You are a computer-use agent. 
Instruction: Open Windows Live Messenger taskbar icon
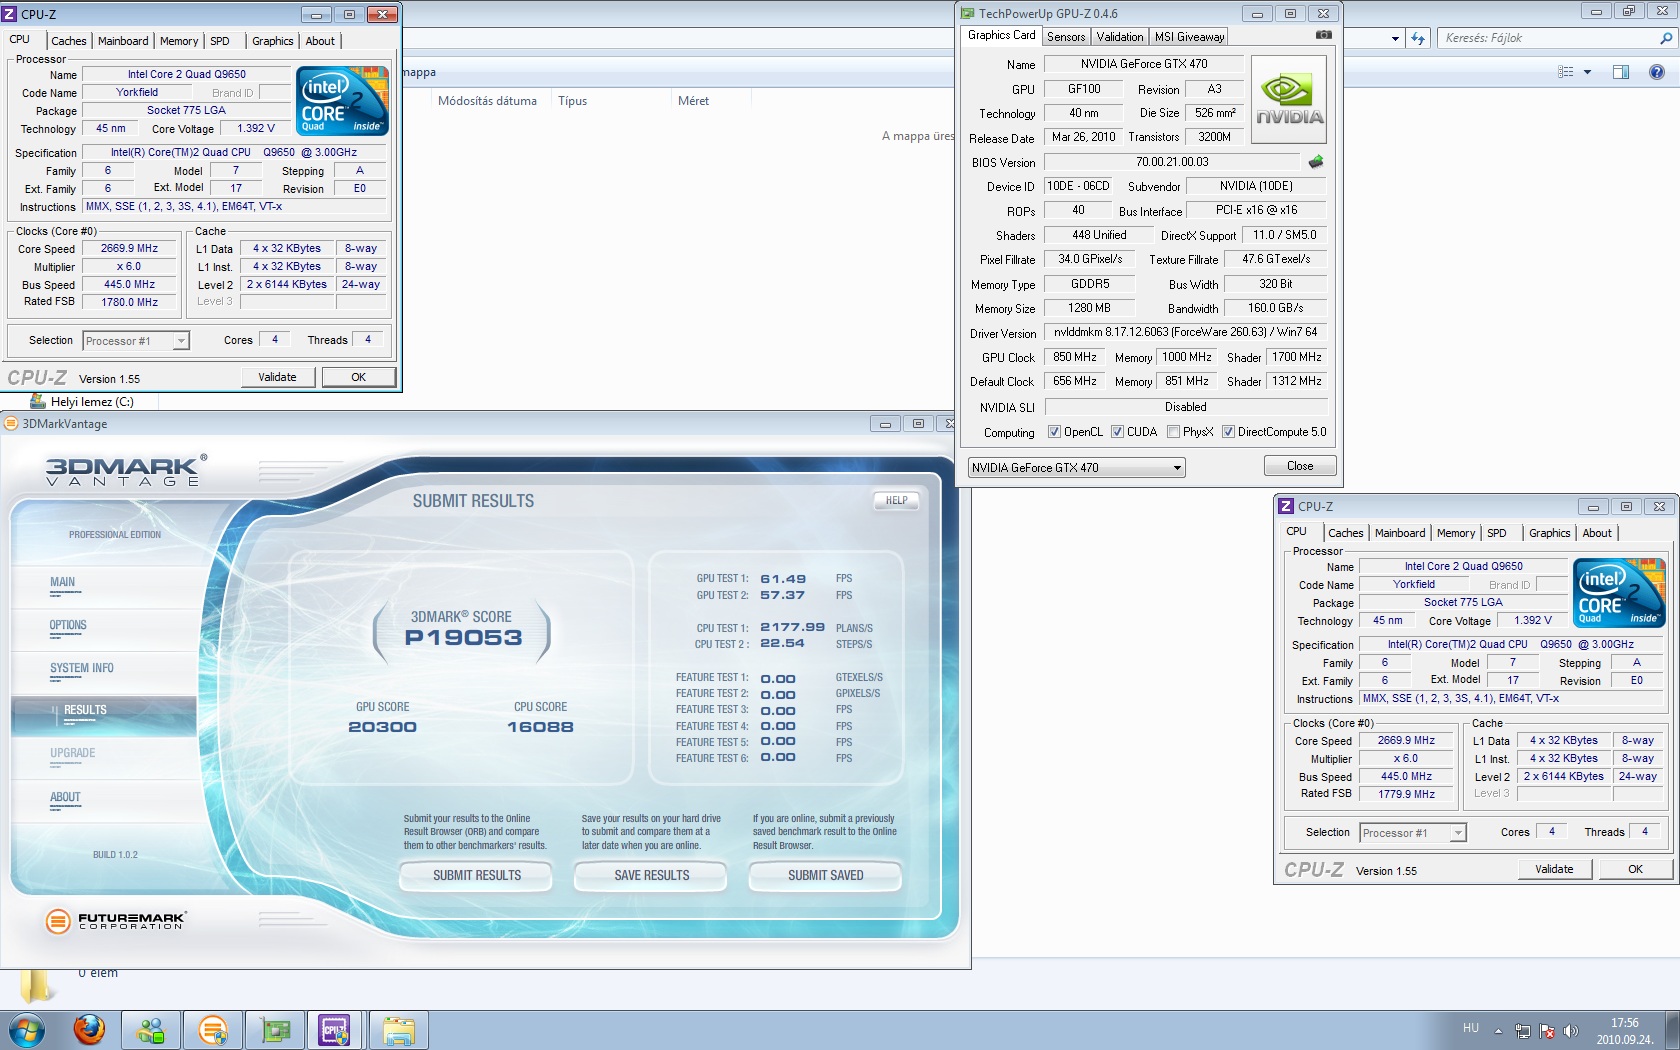pyautogui.click(x=151, y=1030)
